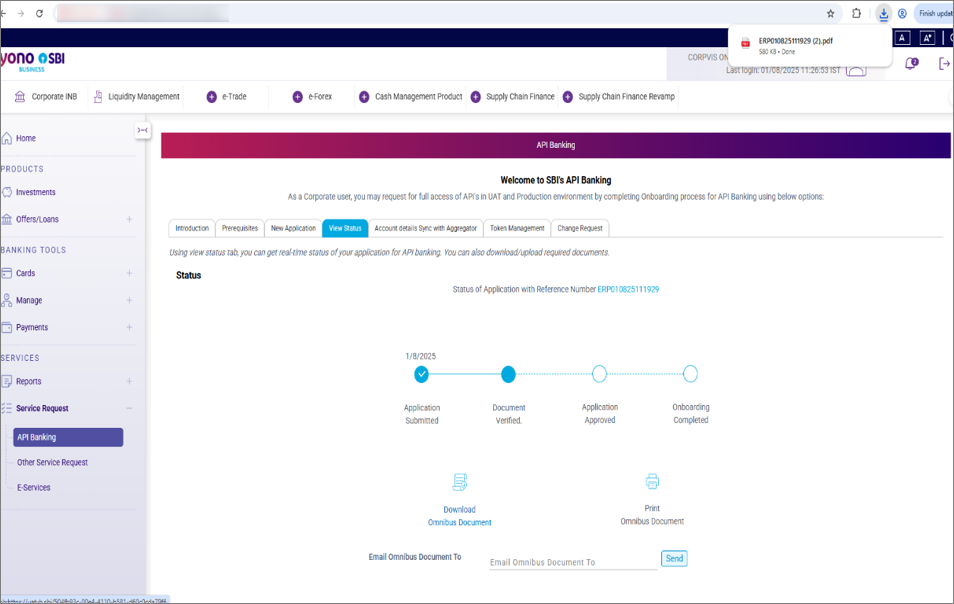Click the Reports sidebar item
Screen dimensions: 954x604
coord(29,381)
